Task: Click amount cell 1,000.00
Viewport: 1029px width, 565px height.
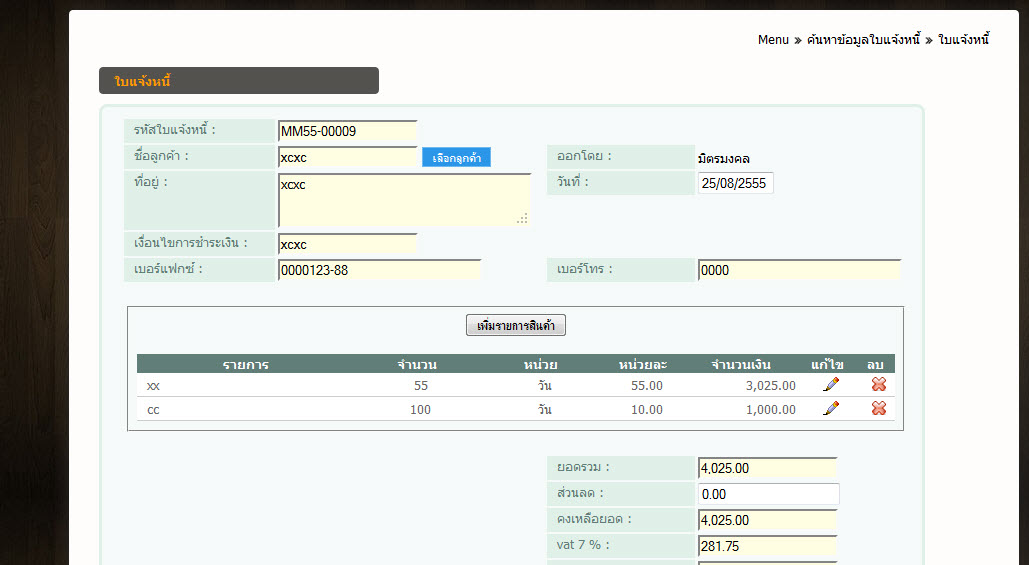Action: [770, 409]
